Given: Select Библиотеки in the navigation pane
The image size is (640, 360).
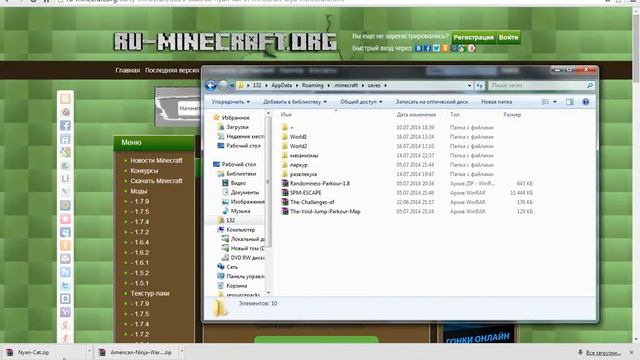Looking at the screenshot, I should [241, 173].
